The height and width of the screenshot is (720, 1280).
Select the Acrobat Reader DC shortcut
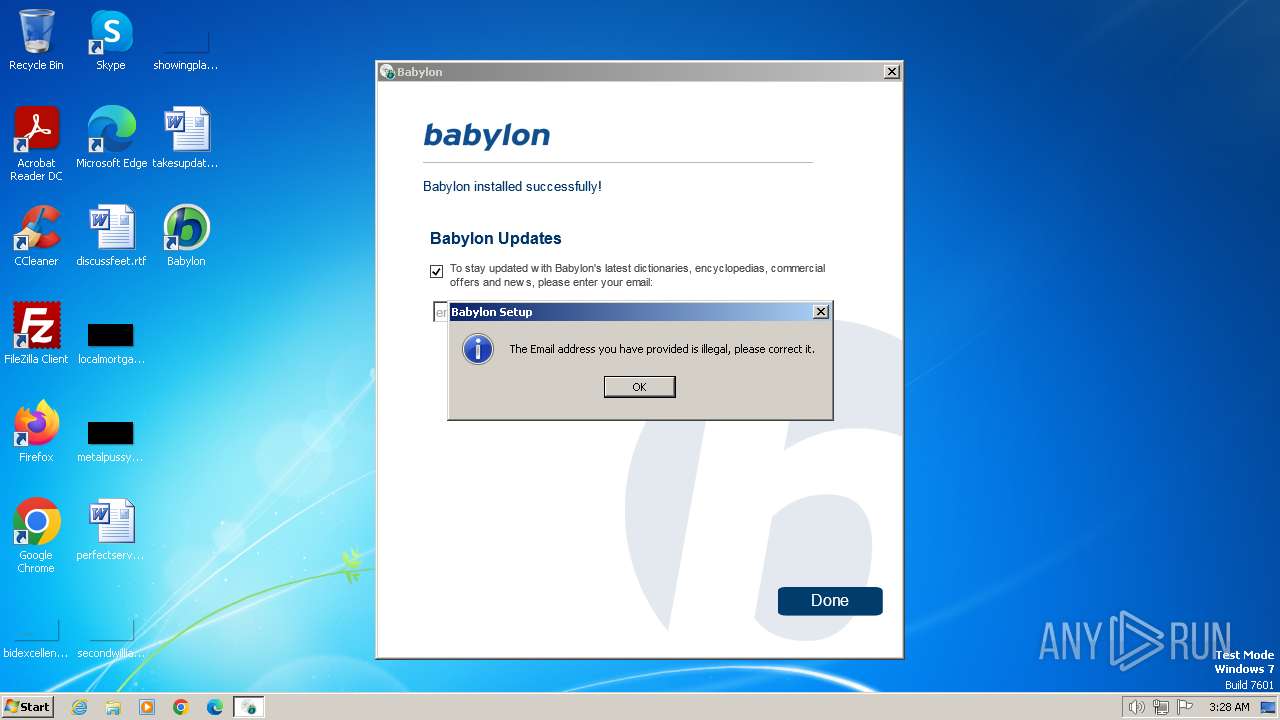36,144
